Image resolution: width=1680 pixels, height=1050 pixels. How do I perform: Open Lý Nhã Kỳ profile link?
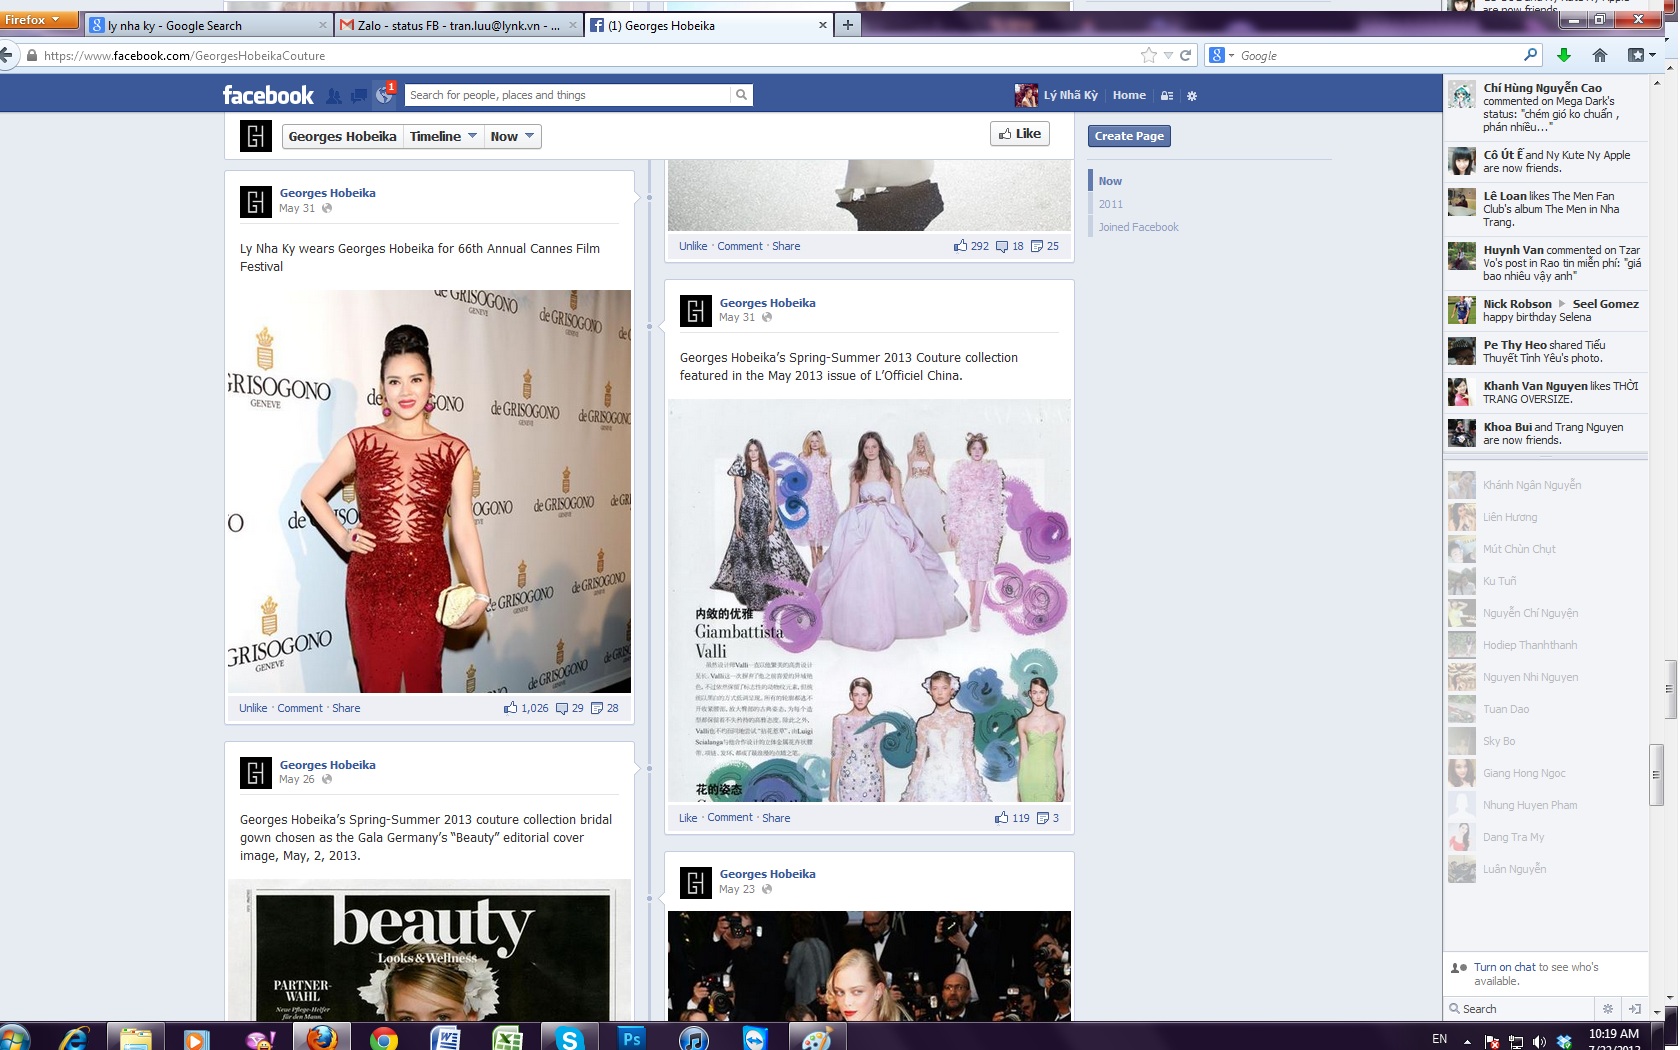pyautogui.click(x=1057, y=95)
